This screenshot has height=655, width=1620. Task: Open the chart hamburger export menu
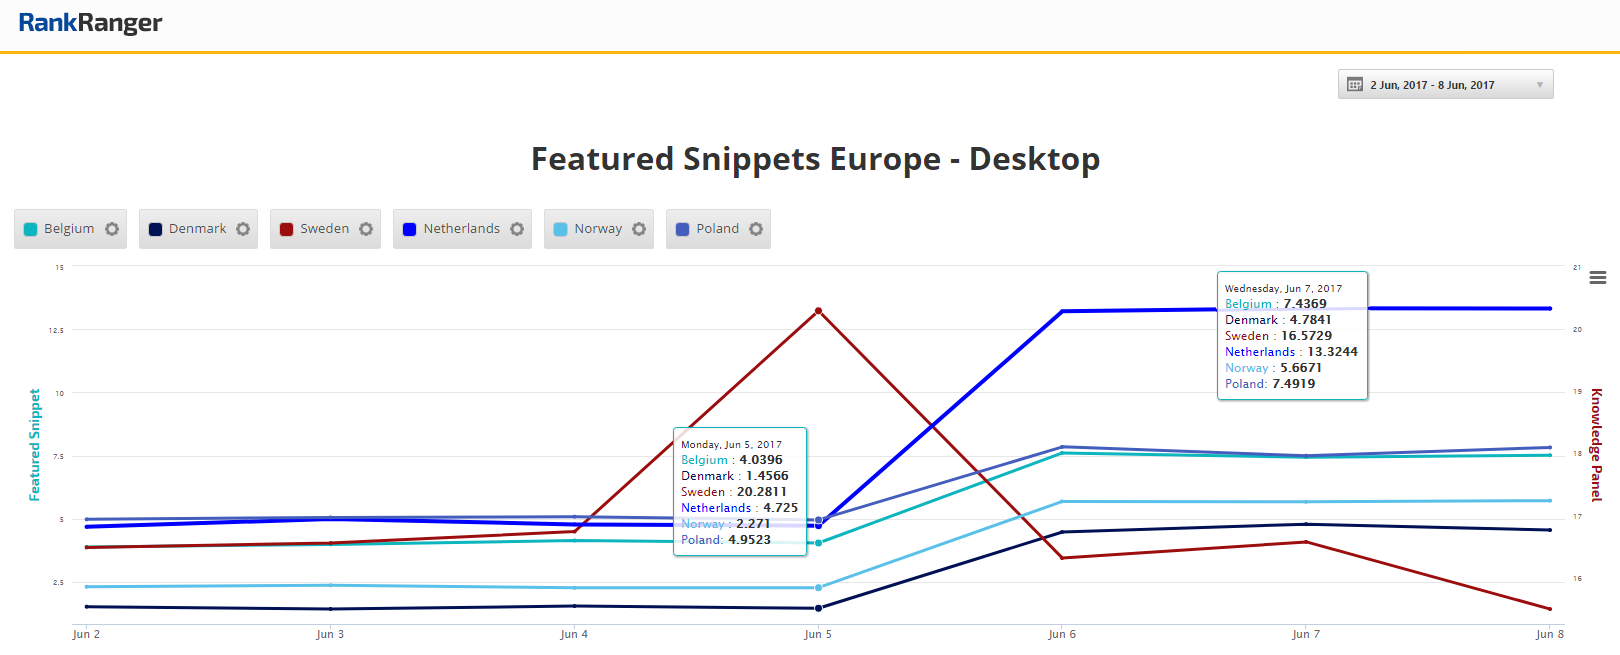click(x=1598, y=278)
